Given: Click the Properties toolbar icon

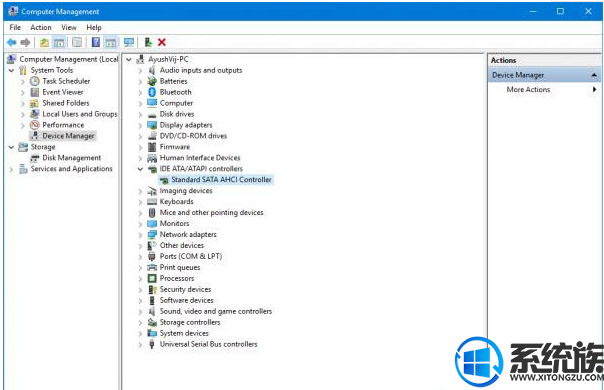Looking at the screenshot, I should (77, 42).
